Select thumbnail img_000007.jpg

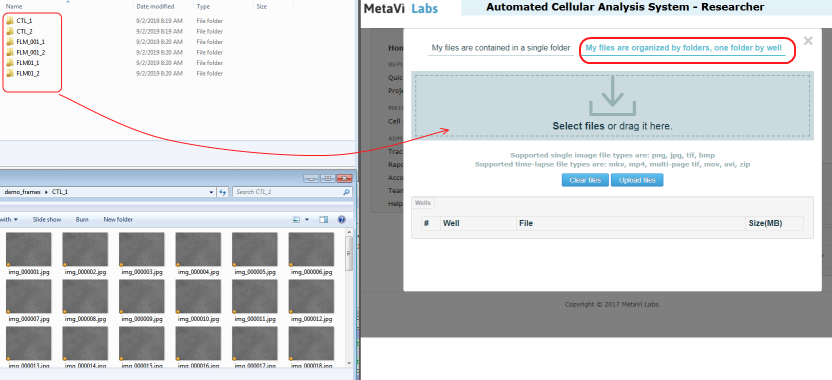pos(29,301)
